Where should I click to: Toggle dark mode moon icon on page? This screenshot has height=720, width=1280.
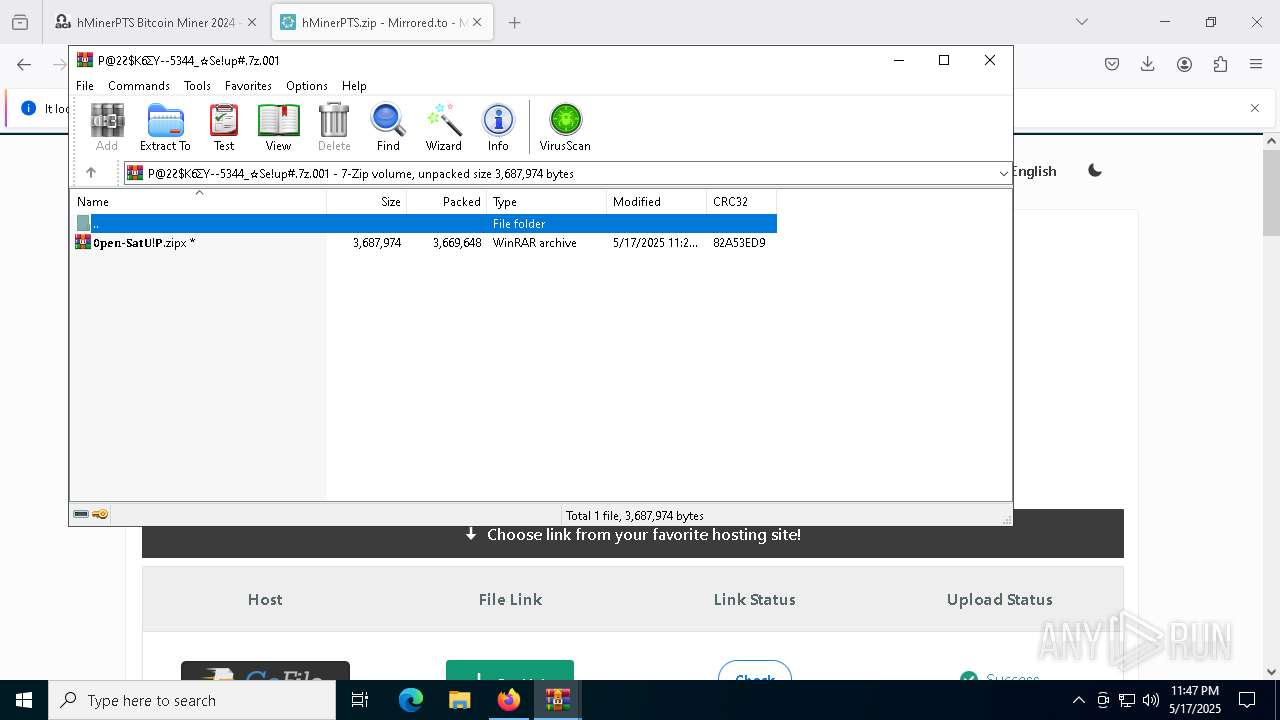pos(1095,171)
